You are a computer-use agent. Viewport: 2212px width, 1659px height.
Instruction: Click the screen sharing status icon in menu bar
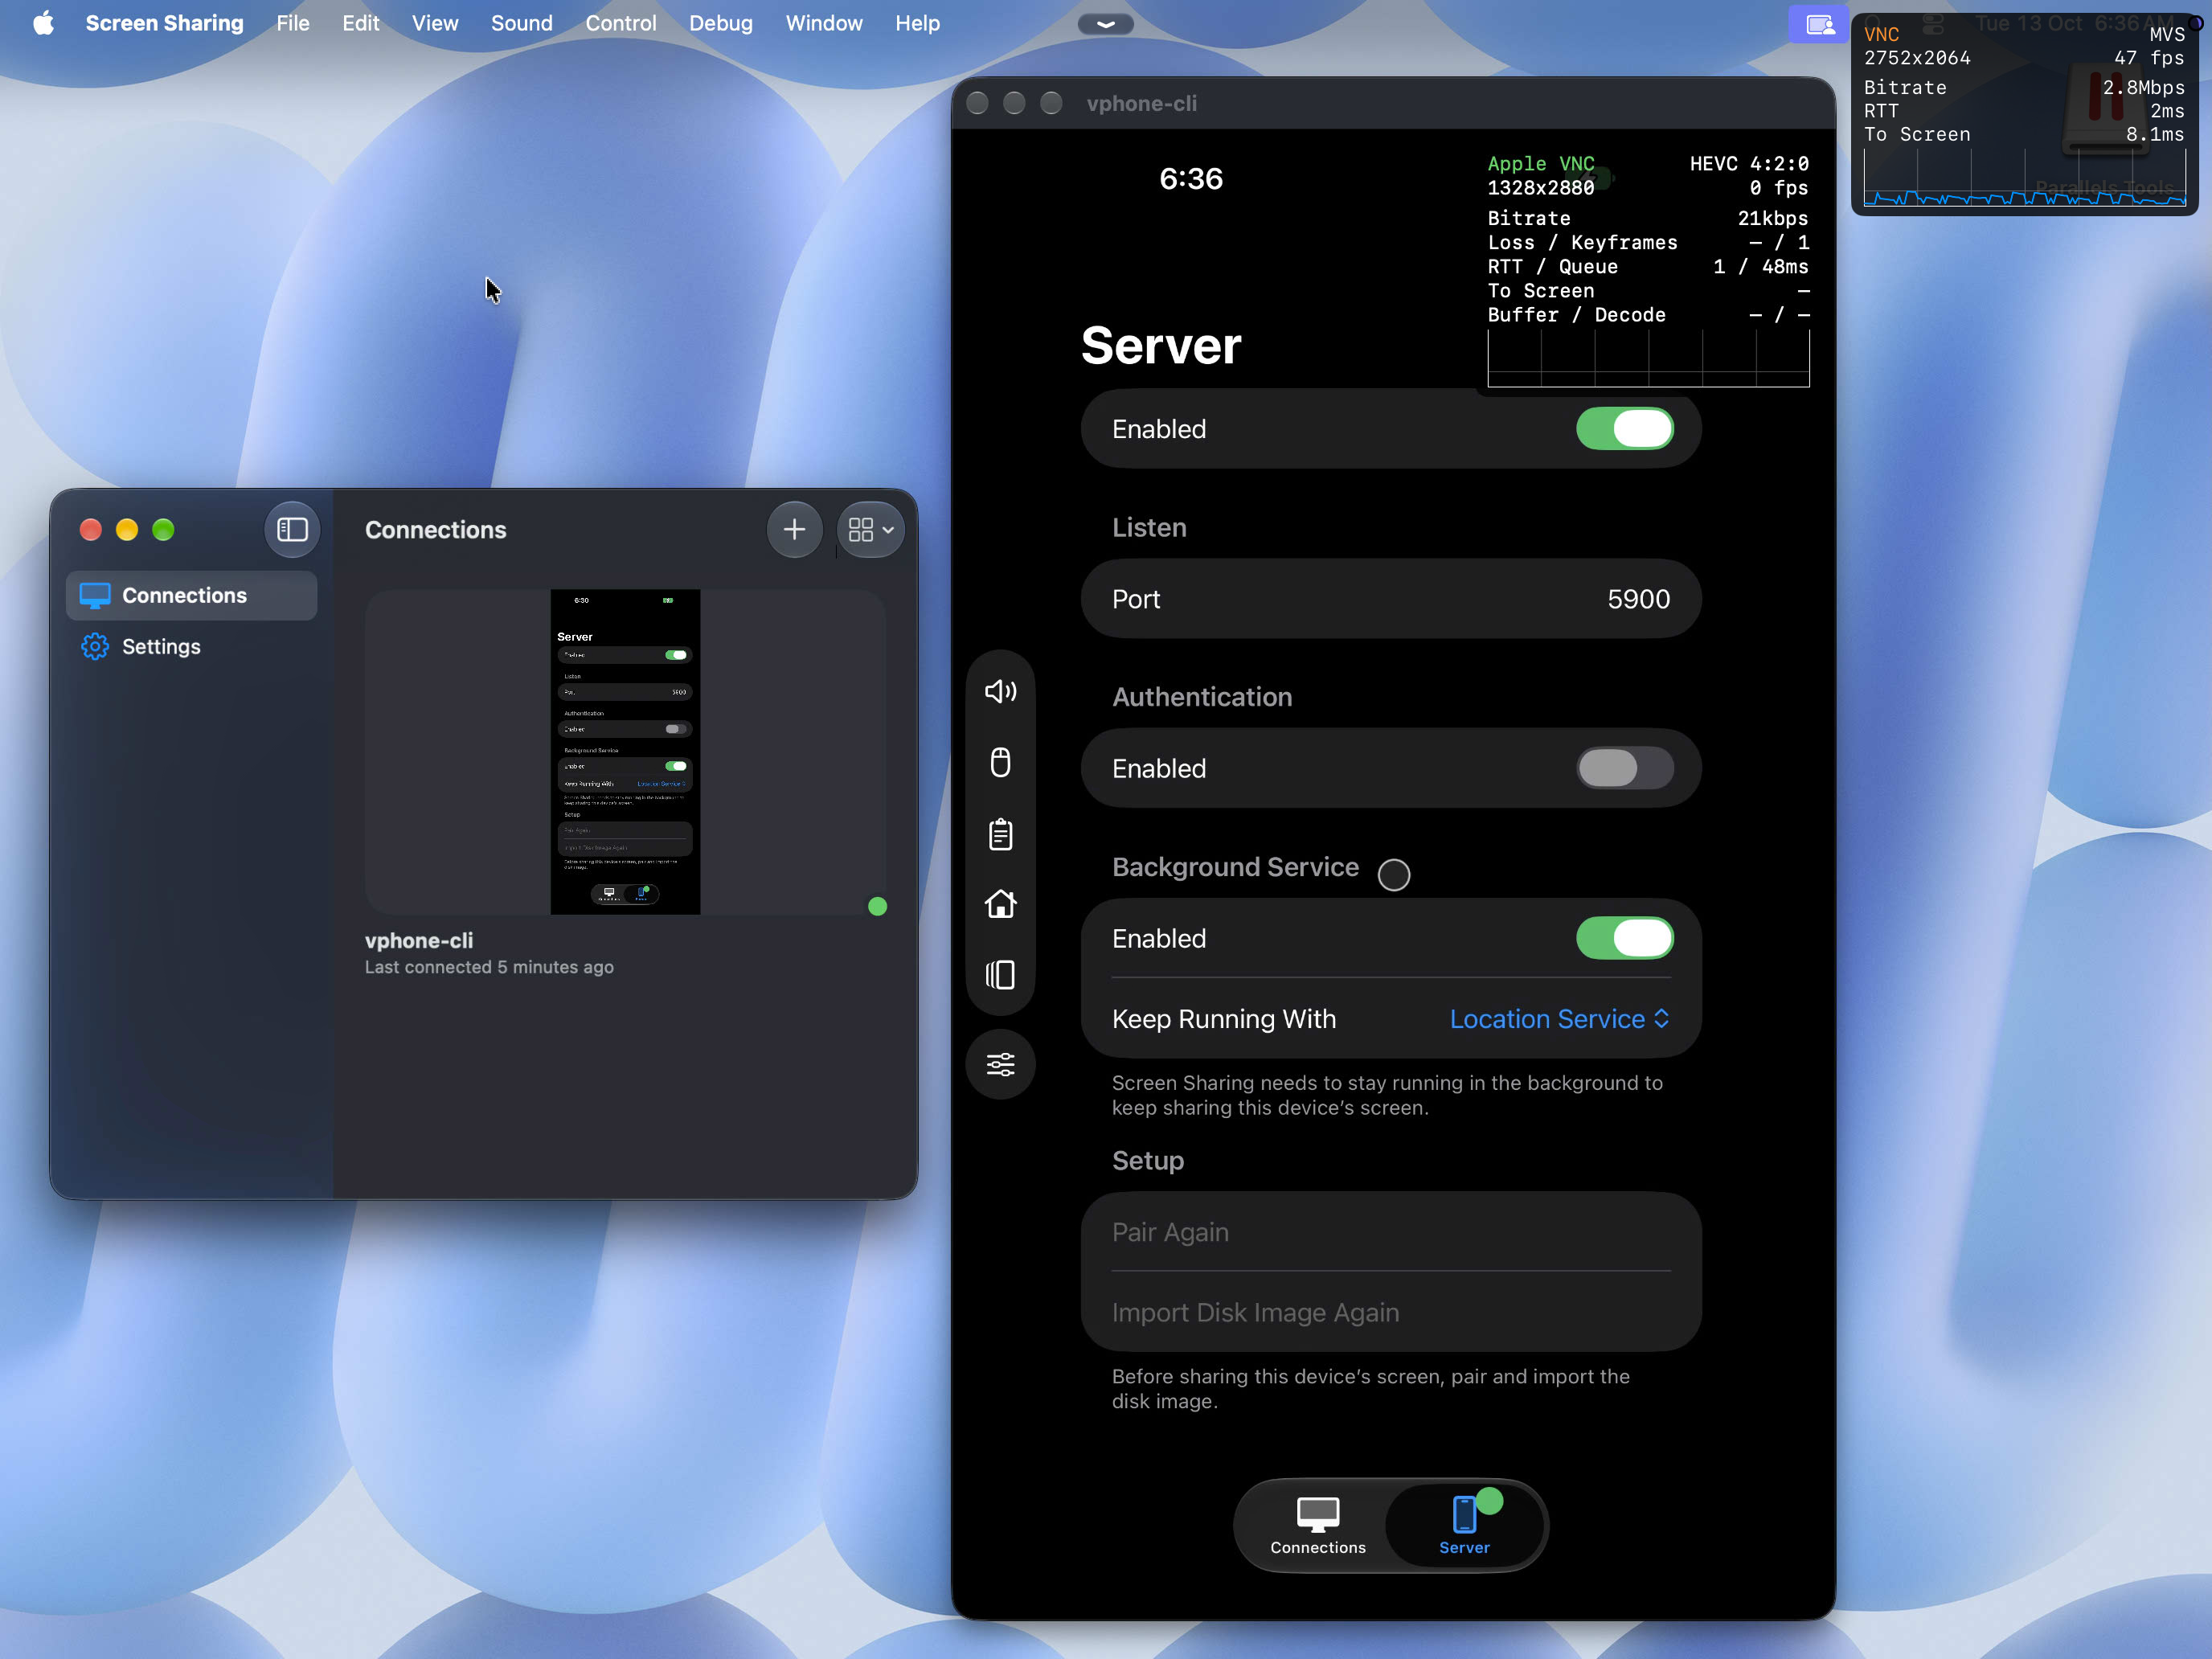click(x=1818, y=24)
